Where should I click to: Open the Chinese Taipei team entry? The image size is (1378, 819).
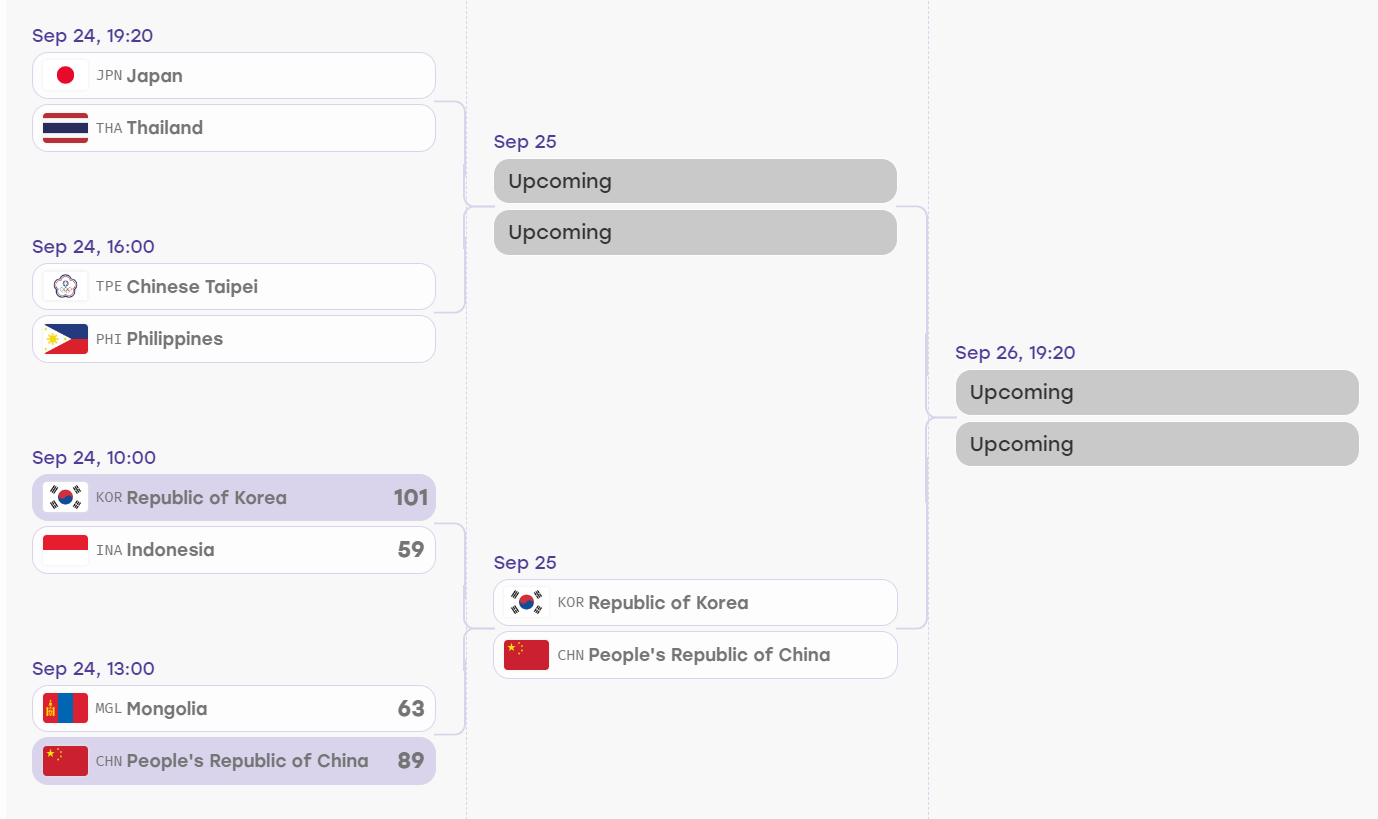(234, 287)
